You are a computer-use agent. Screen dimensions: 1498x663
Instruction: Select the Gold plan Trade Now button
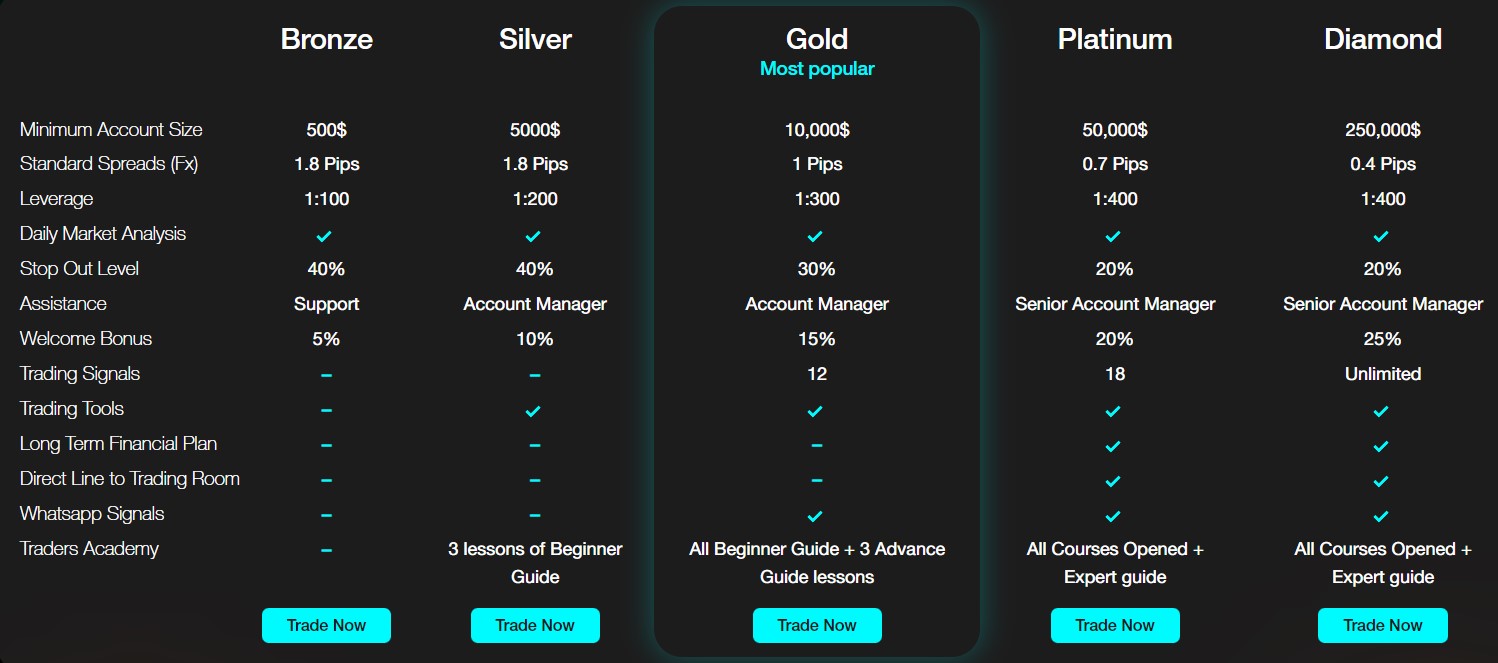817,625
